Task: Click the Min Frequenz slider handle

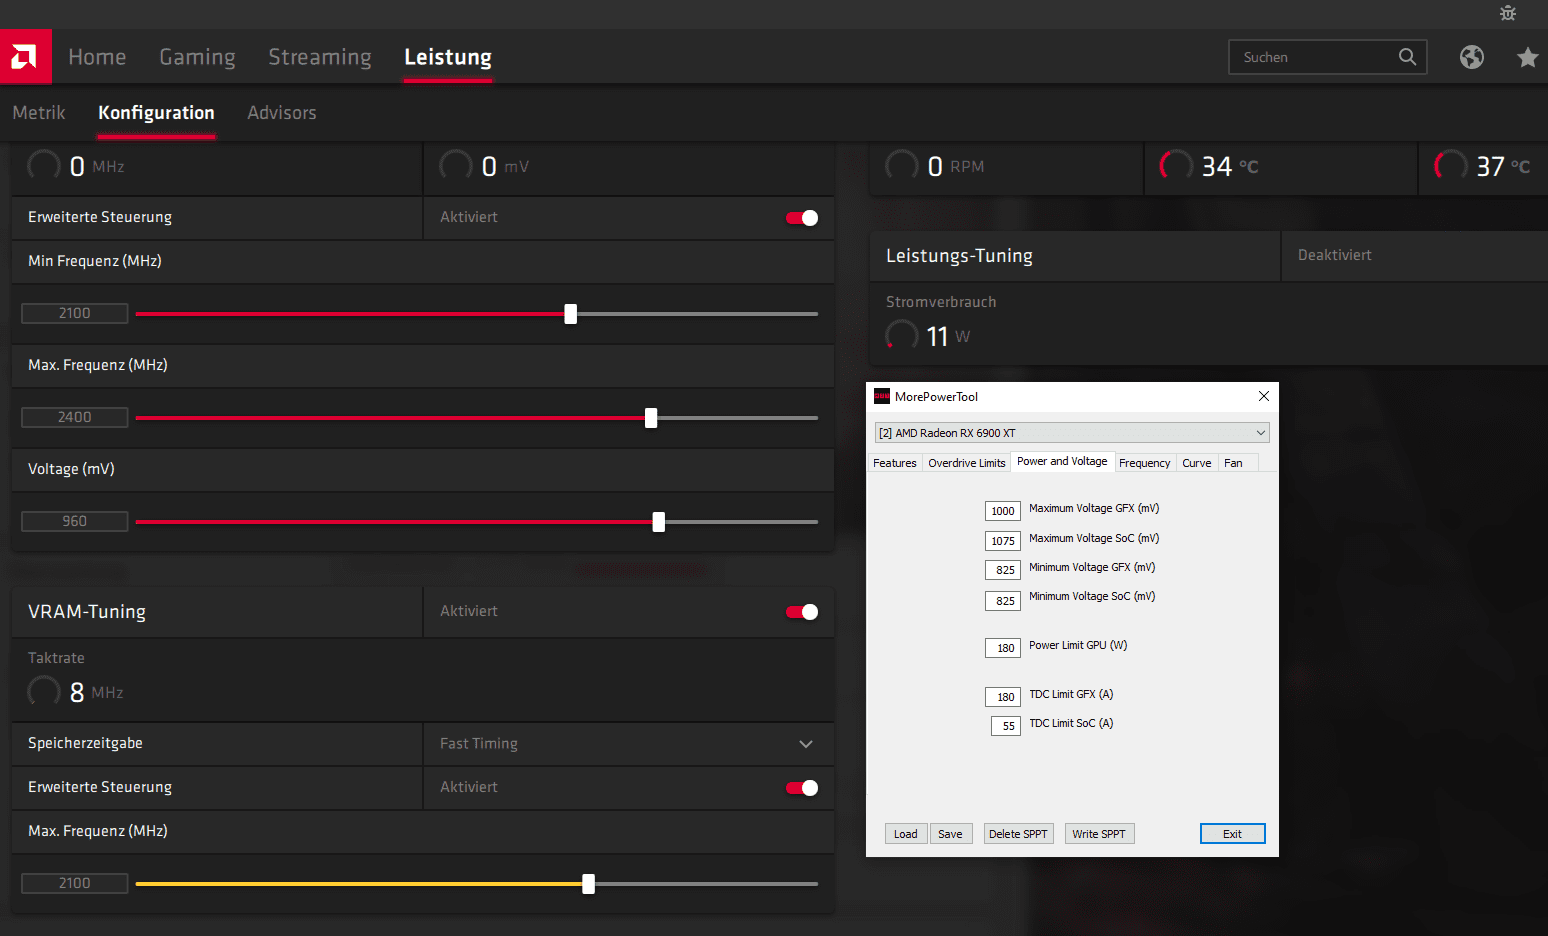Action: (570, 314)
